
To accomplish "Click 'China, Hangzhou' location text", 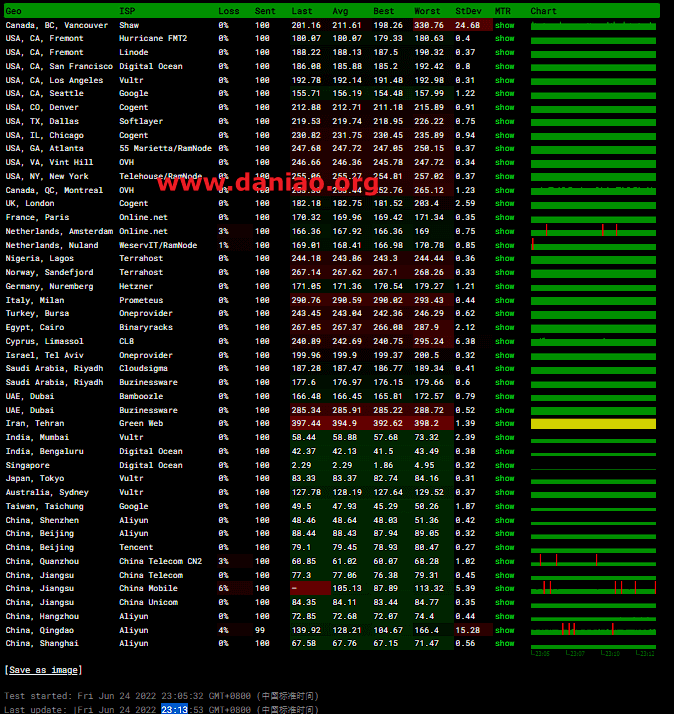I will pos(42,616).
